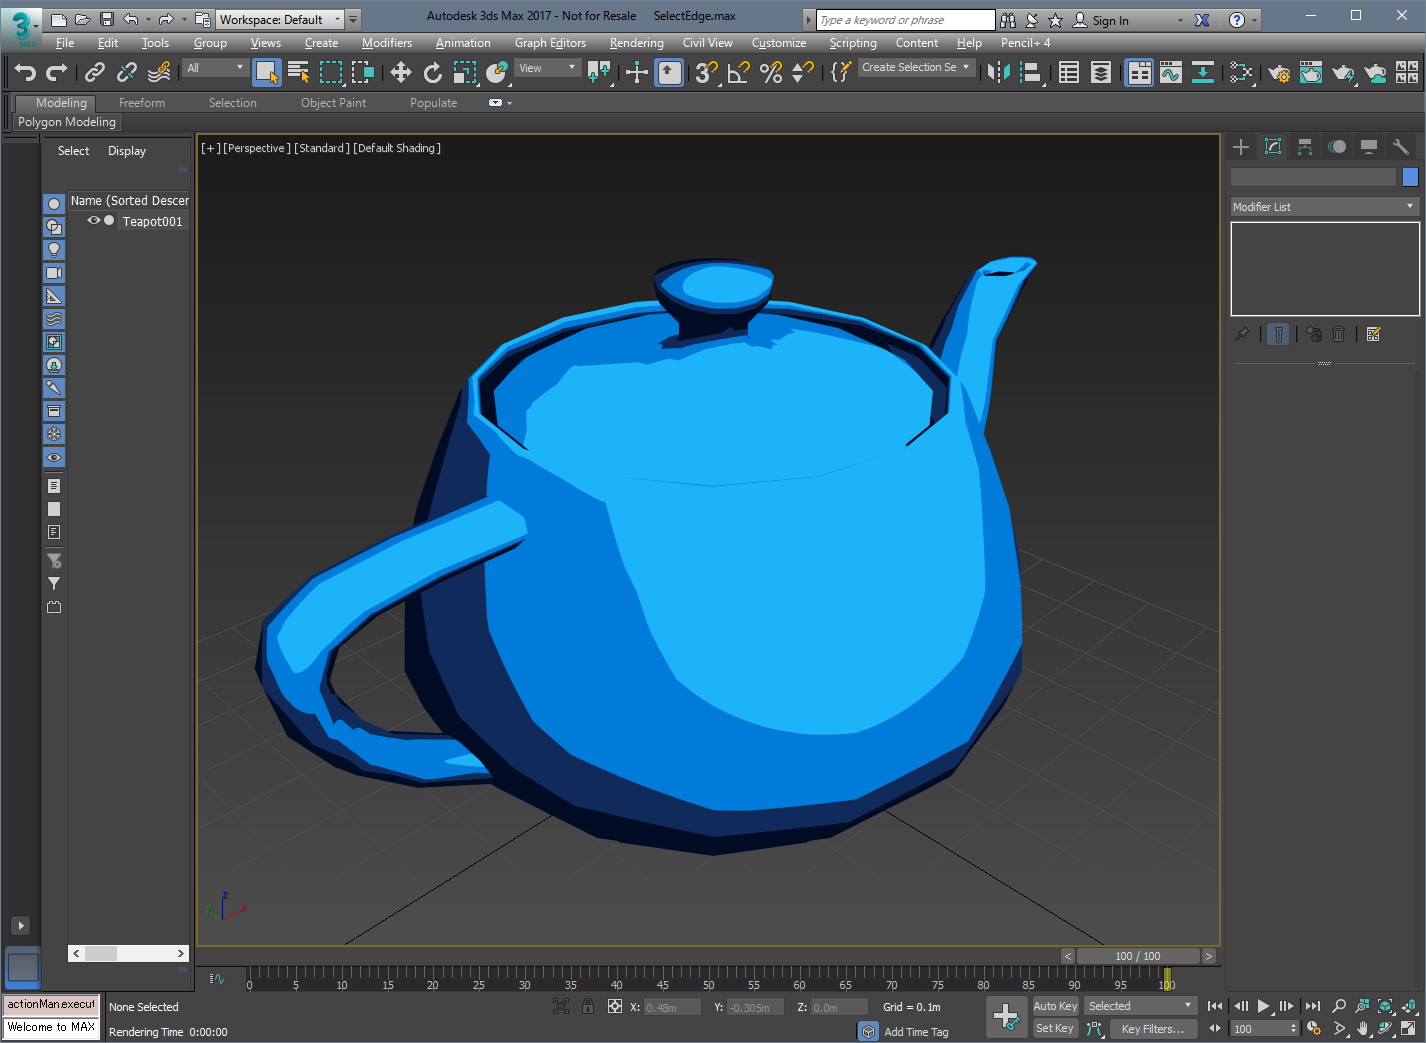Expand the Modifier List dropdown

point(1324,207)
